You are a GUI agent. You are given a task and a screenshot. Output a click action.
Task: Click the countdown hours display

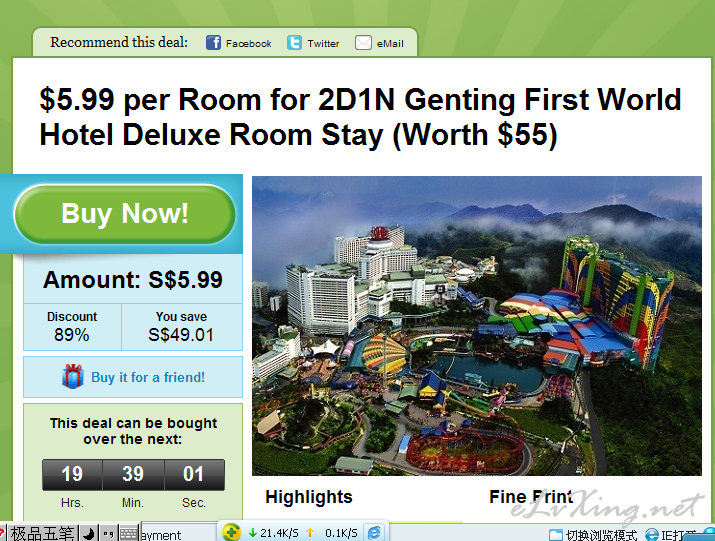(x=72, y=474)
